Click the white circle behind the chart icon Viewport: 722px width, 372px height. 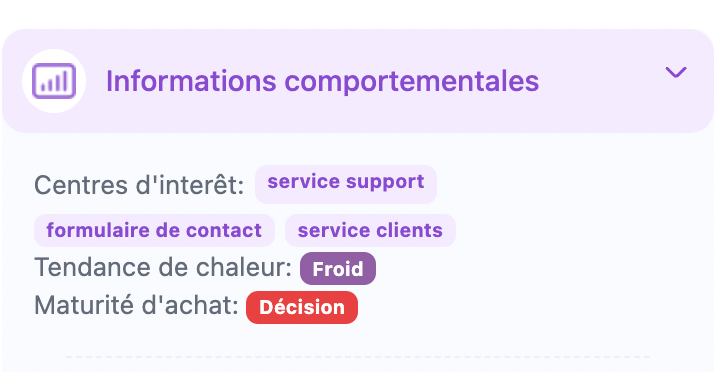54,81
